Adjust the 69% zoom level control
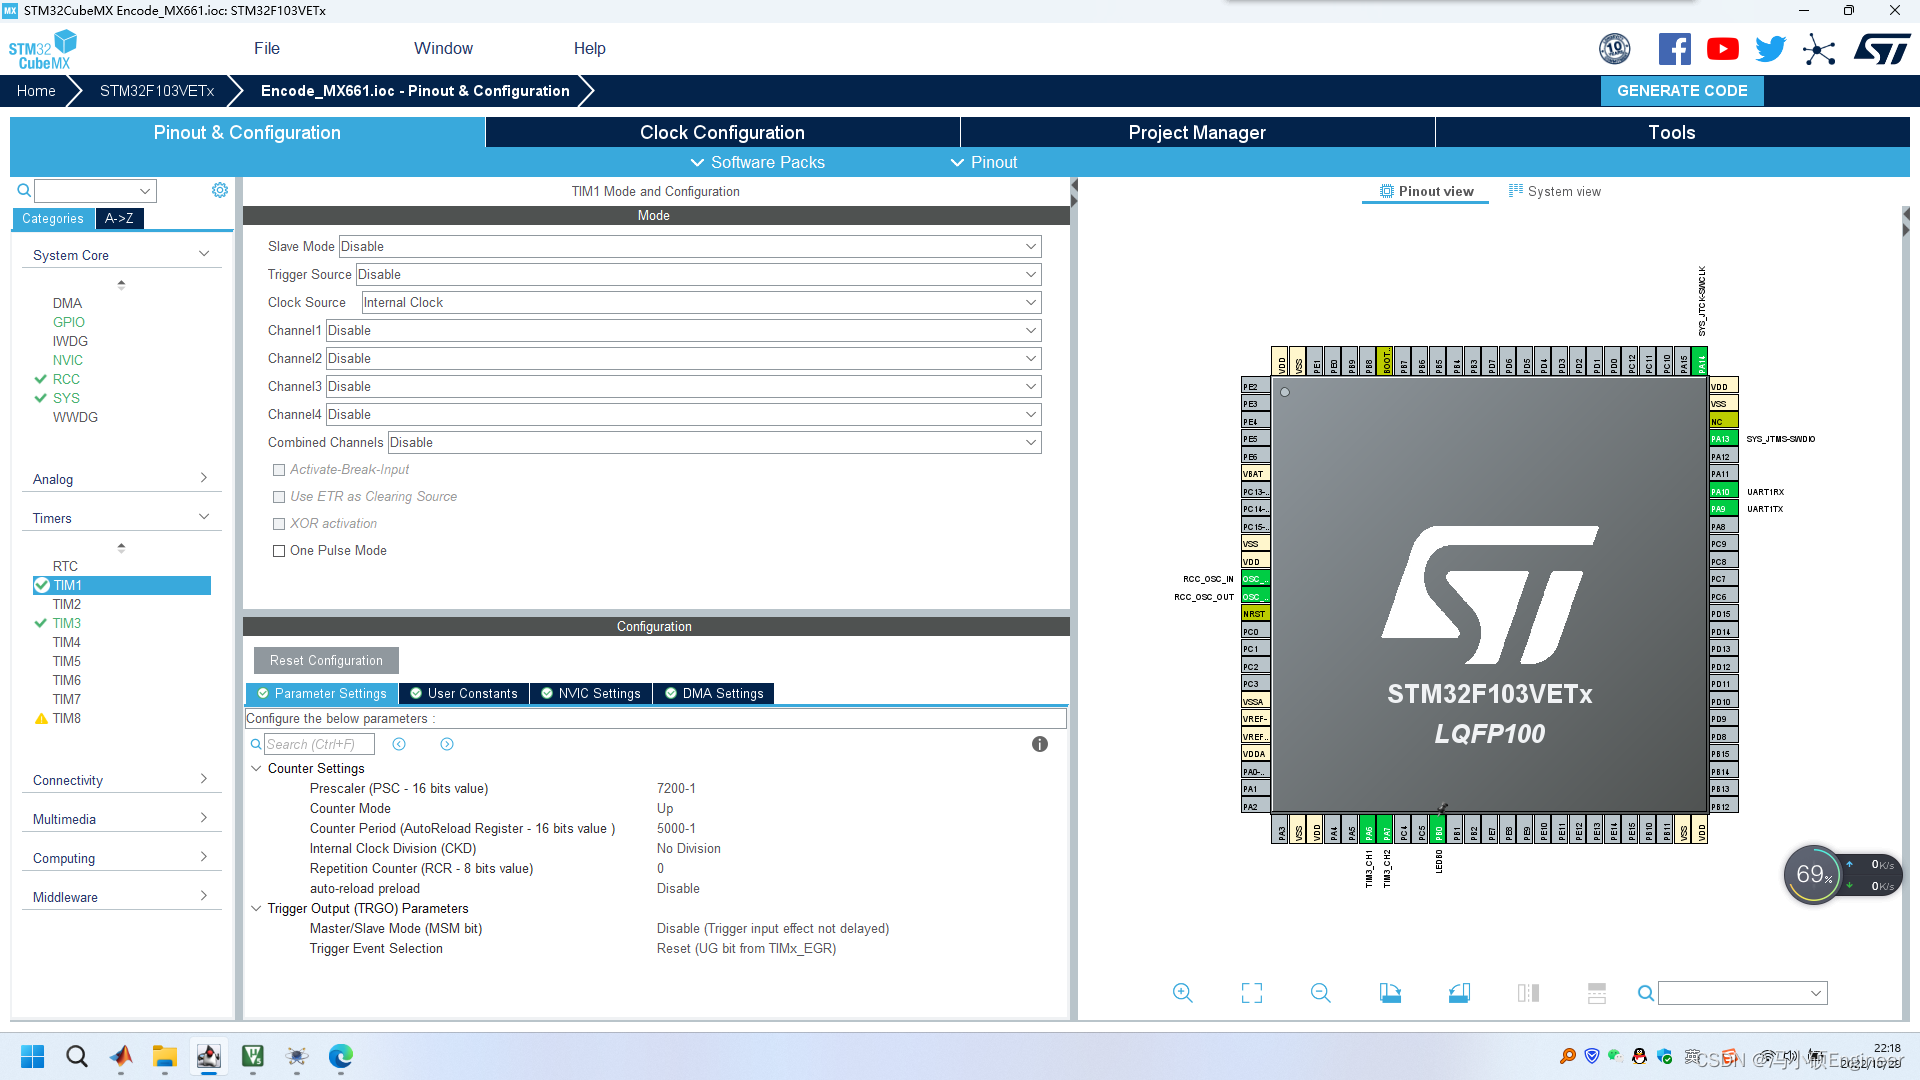 click(1814, 874)
